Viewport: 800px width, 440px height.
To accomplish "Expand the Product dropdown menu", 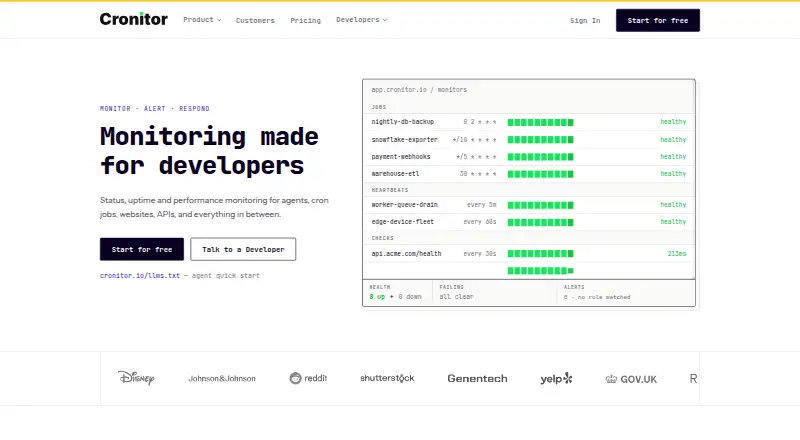I will pos(202,20).
